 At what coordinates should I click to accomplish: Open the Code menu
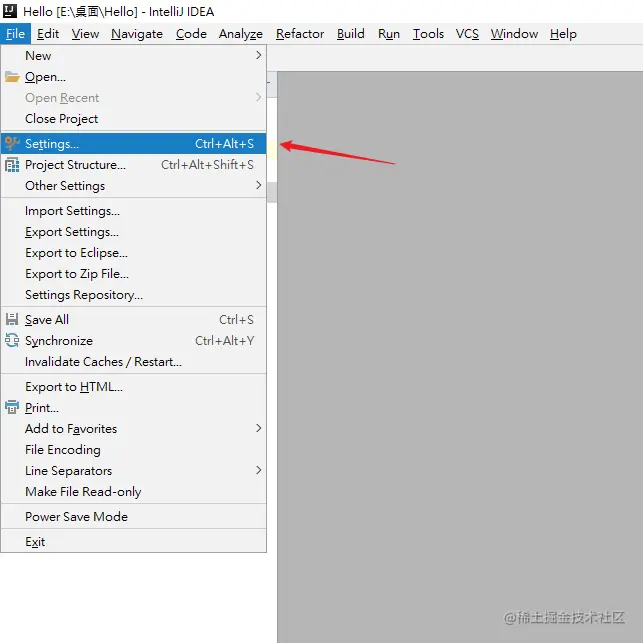pos(191,34)
